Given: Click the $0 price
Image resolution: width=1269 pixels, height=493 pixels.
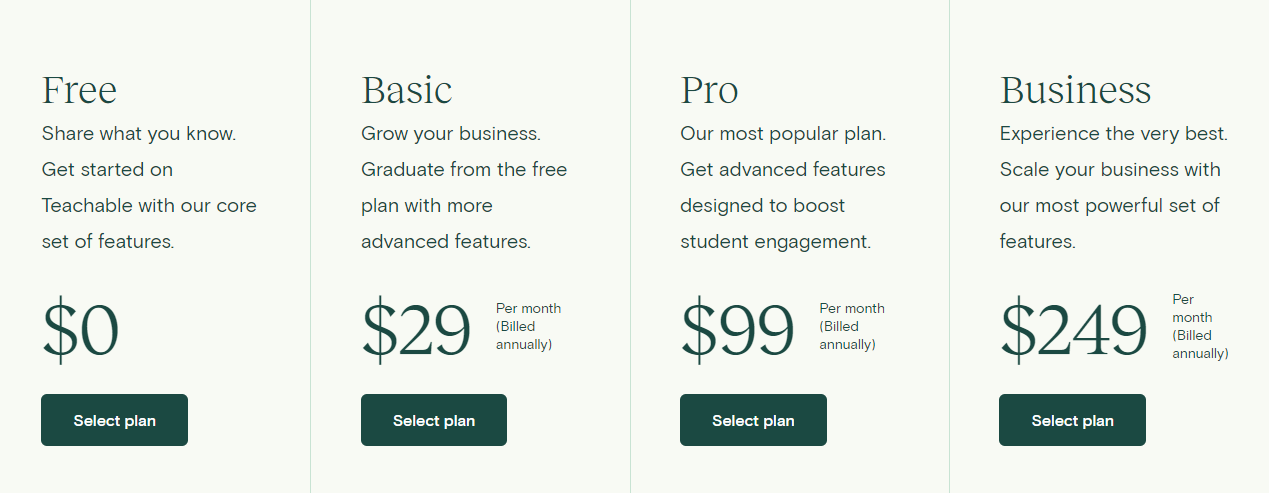Looking at the screenshot, I should pyautogui.click(x=81, y=330).
